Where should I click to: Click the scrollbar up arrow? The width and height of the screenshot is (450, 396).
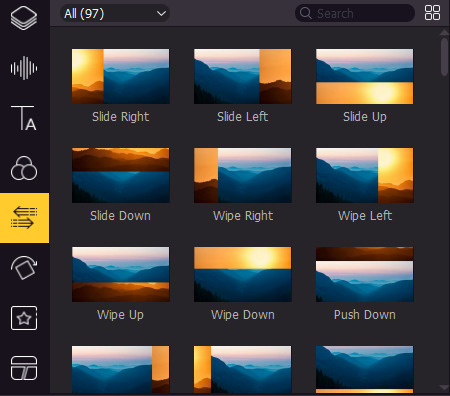[444, 32]
